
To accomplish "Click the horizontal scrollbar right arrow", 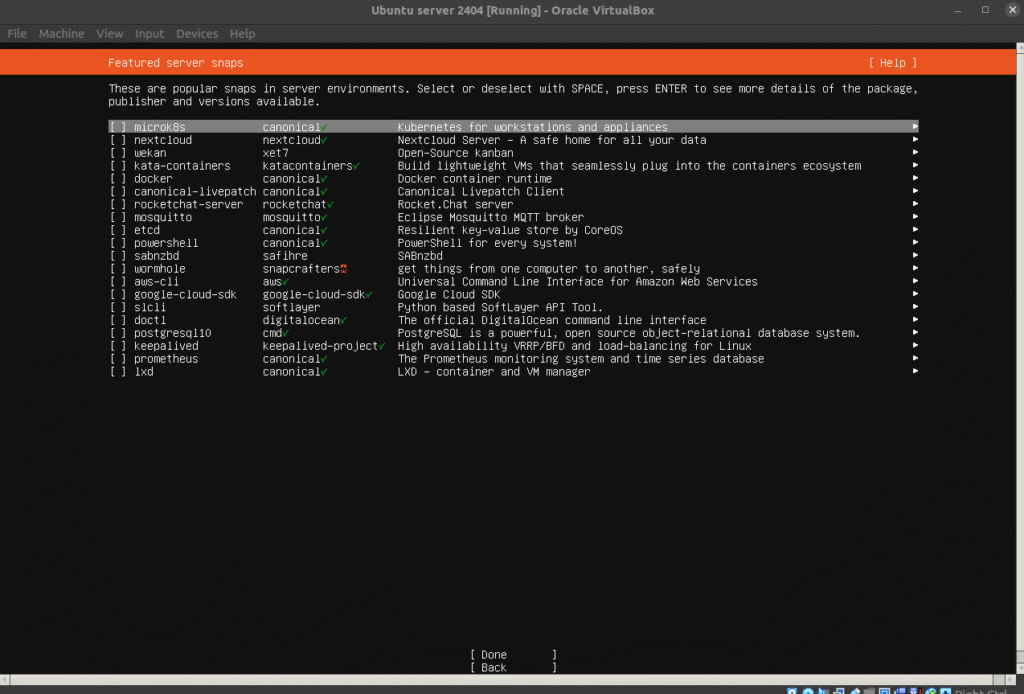I will point(1017,680).
